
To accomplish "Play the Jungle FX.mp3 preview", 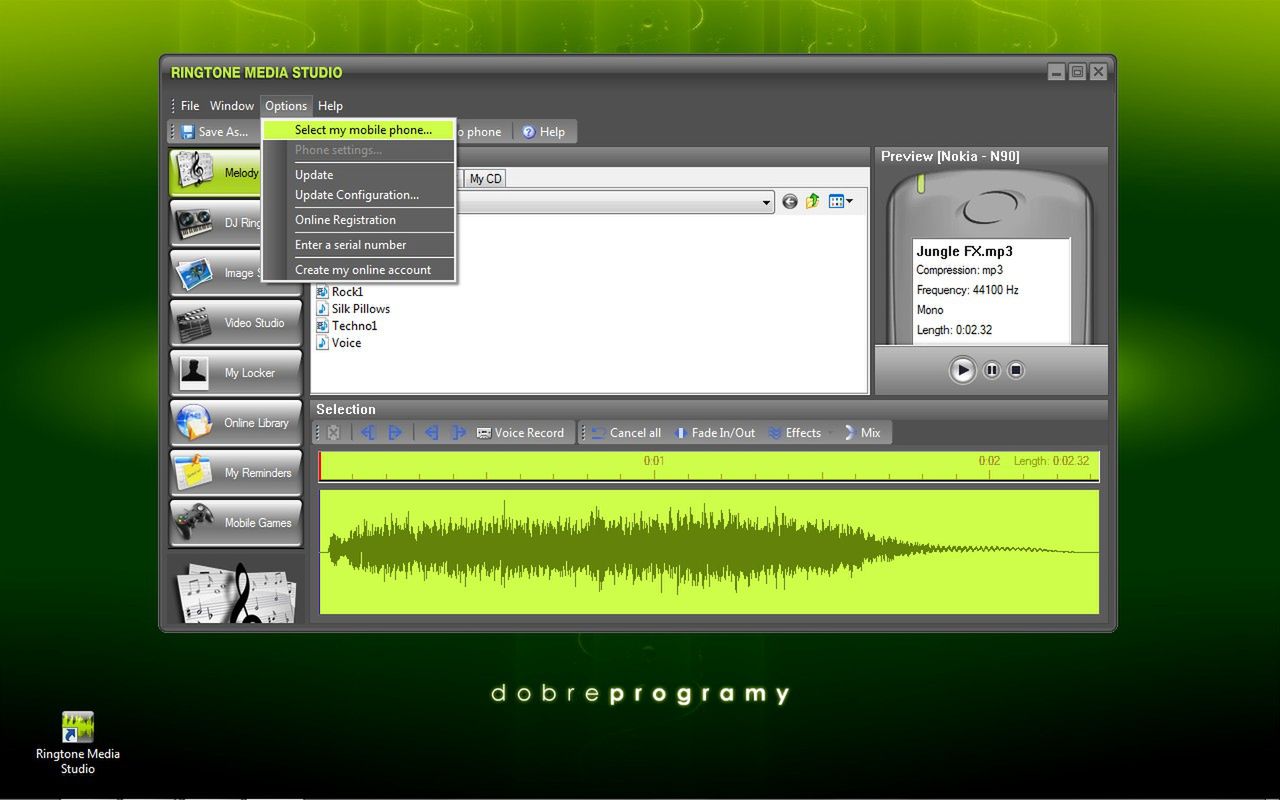I will pos(963,370).
